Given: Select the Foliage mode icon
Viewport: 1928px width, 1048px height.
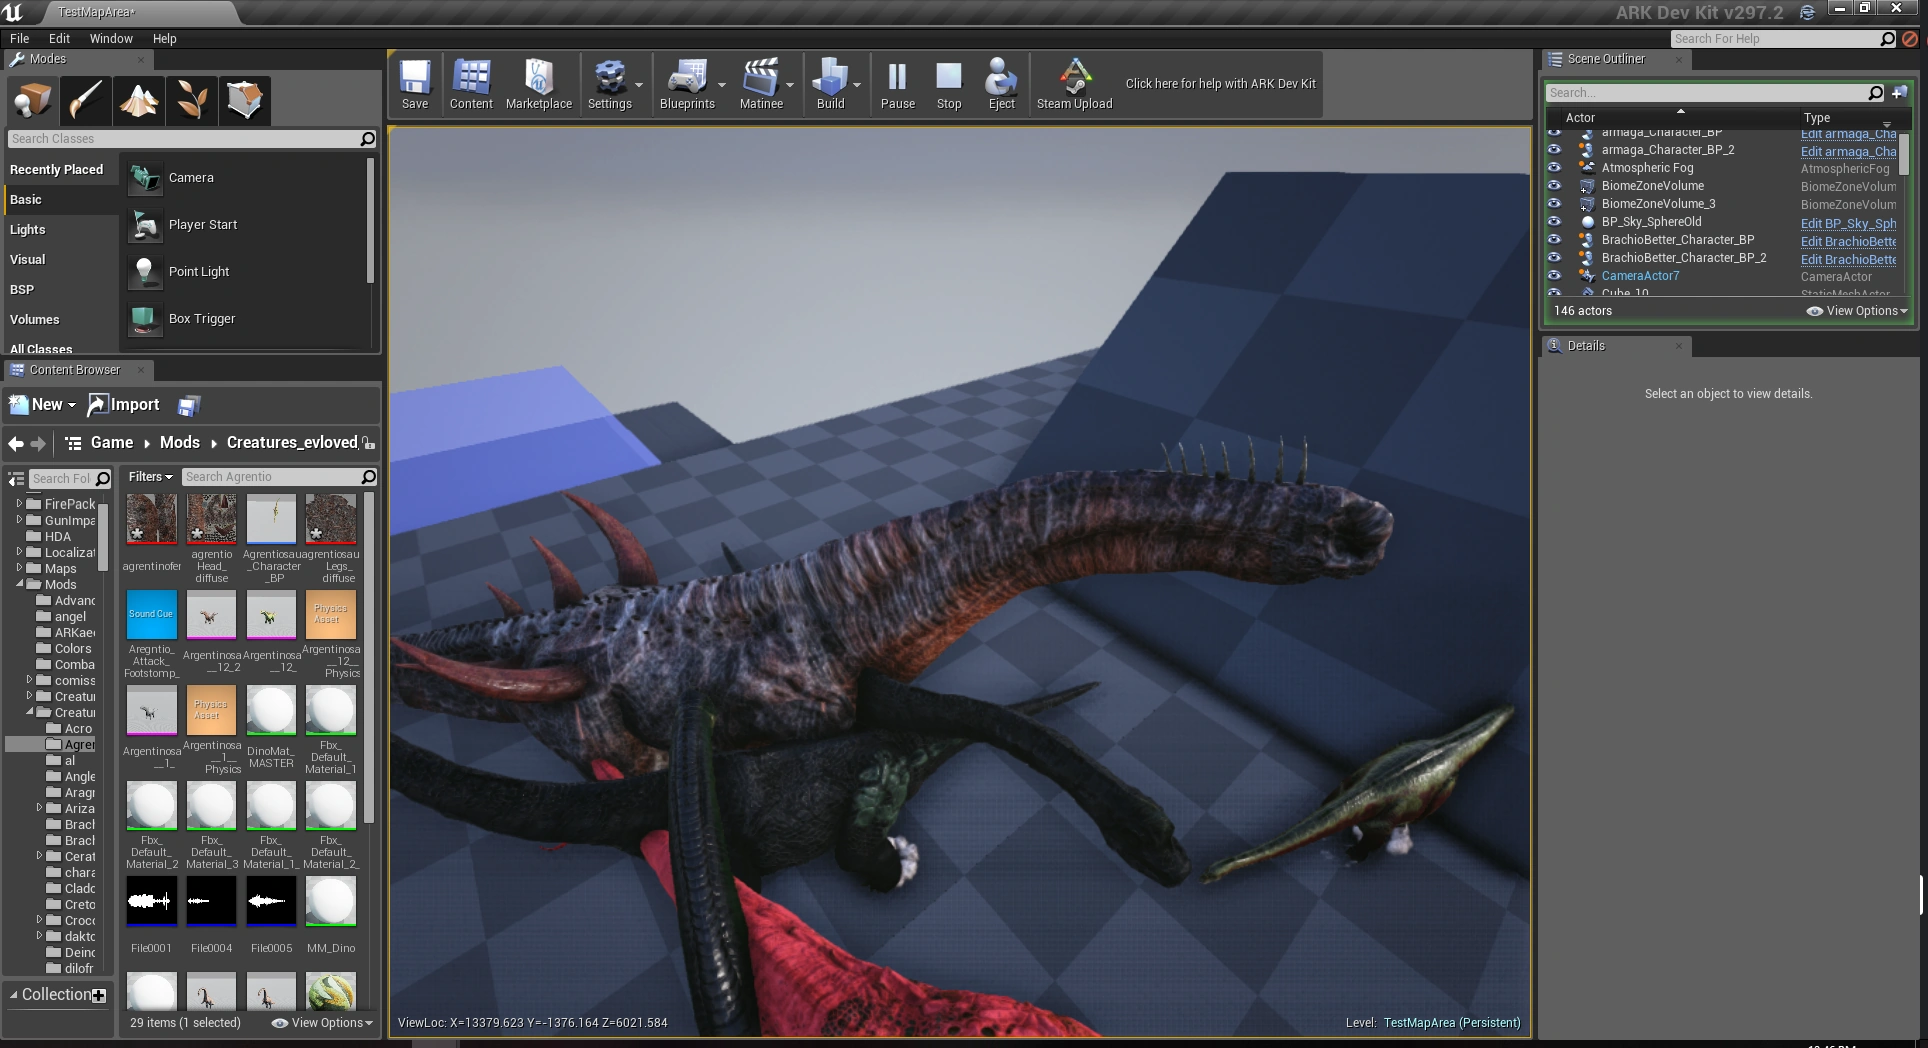Looking at the screenshot, I should [x=192, y=100].
